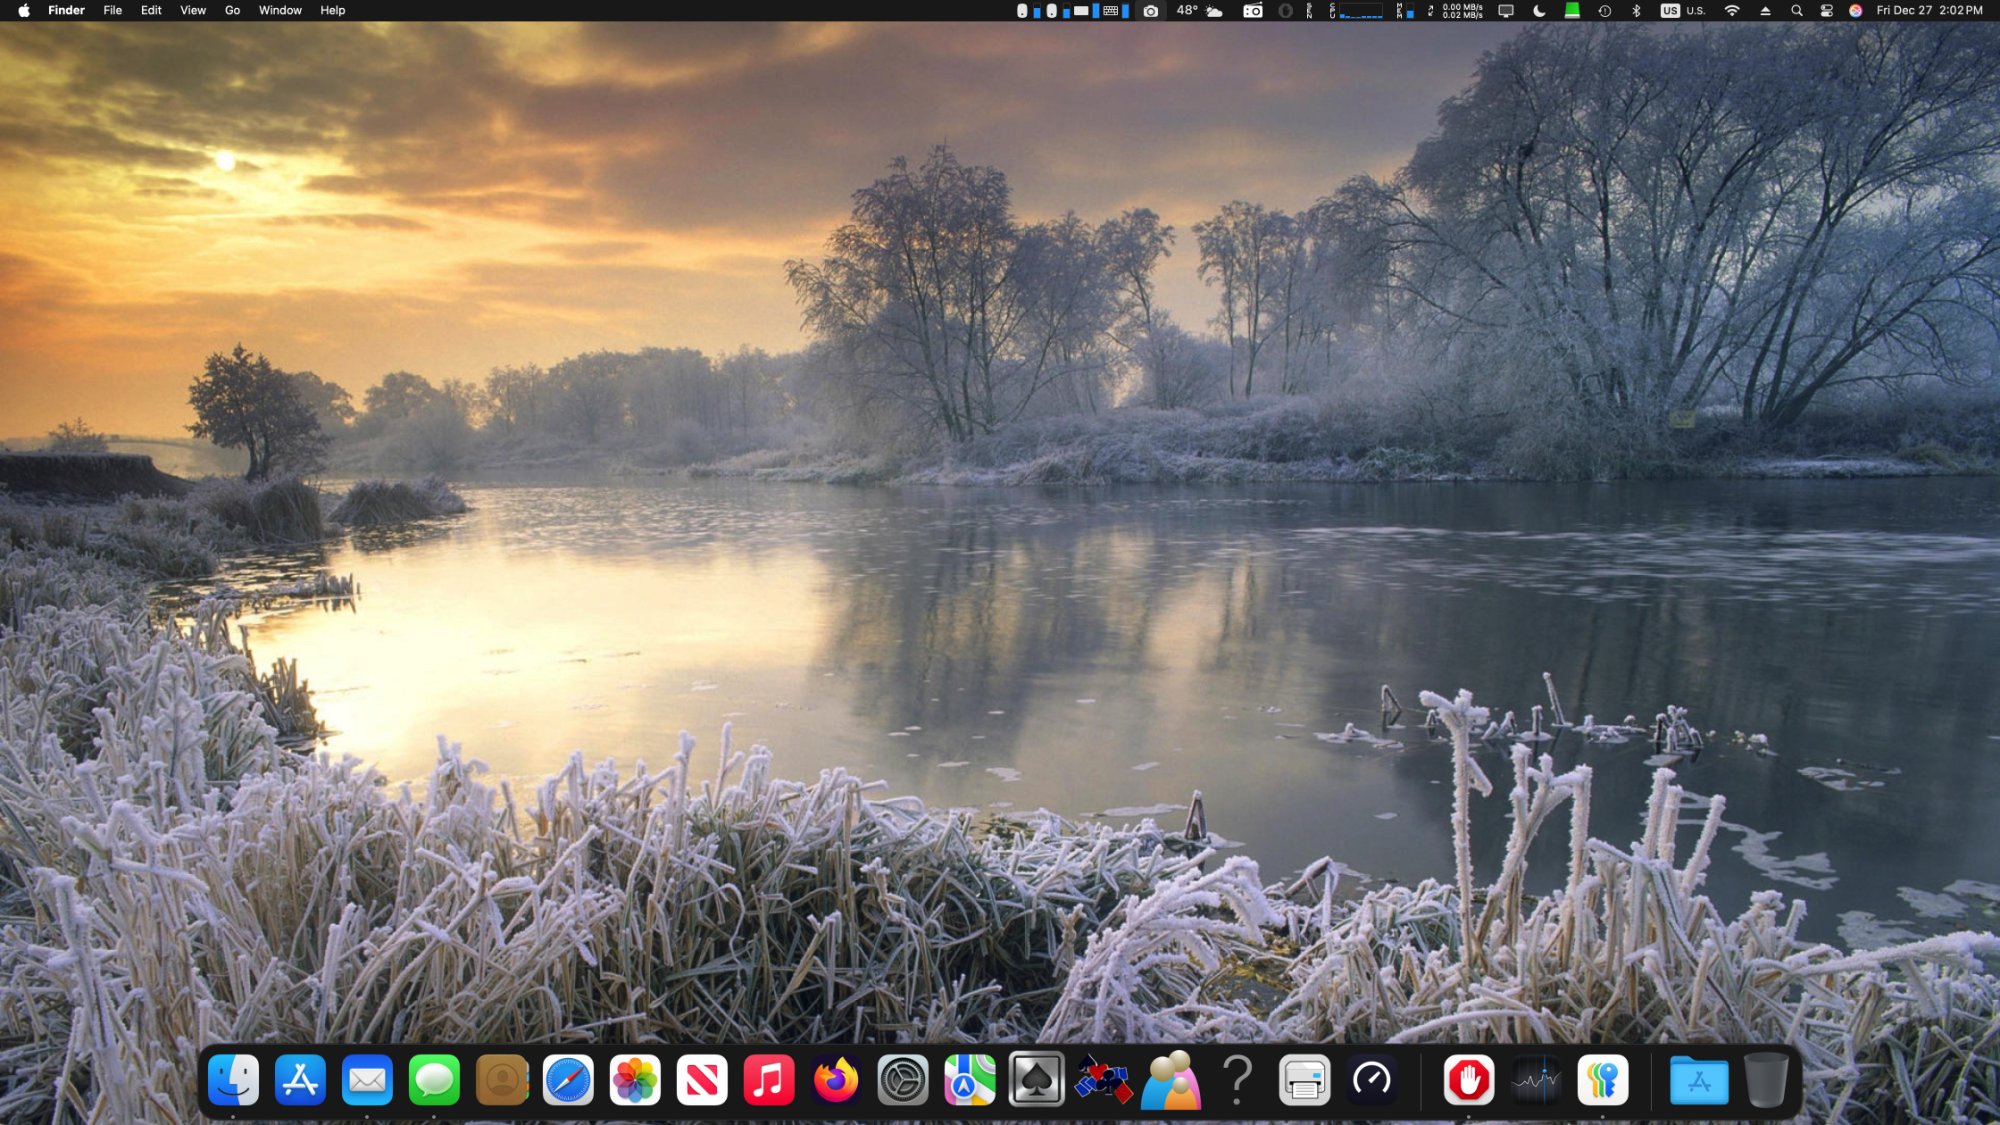
Task: Open Messages from the Dock
Action: 434,1080
